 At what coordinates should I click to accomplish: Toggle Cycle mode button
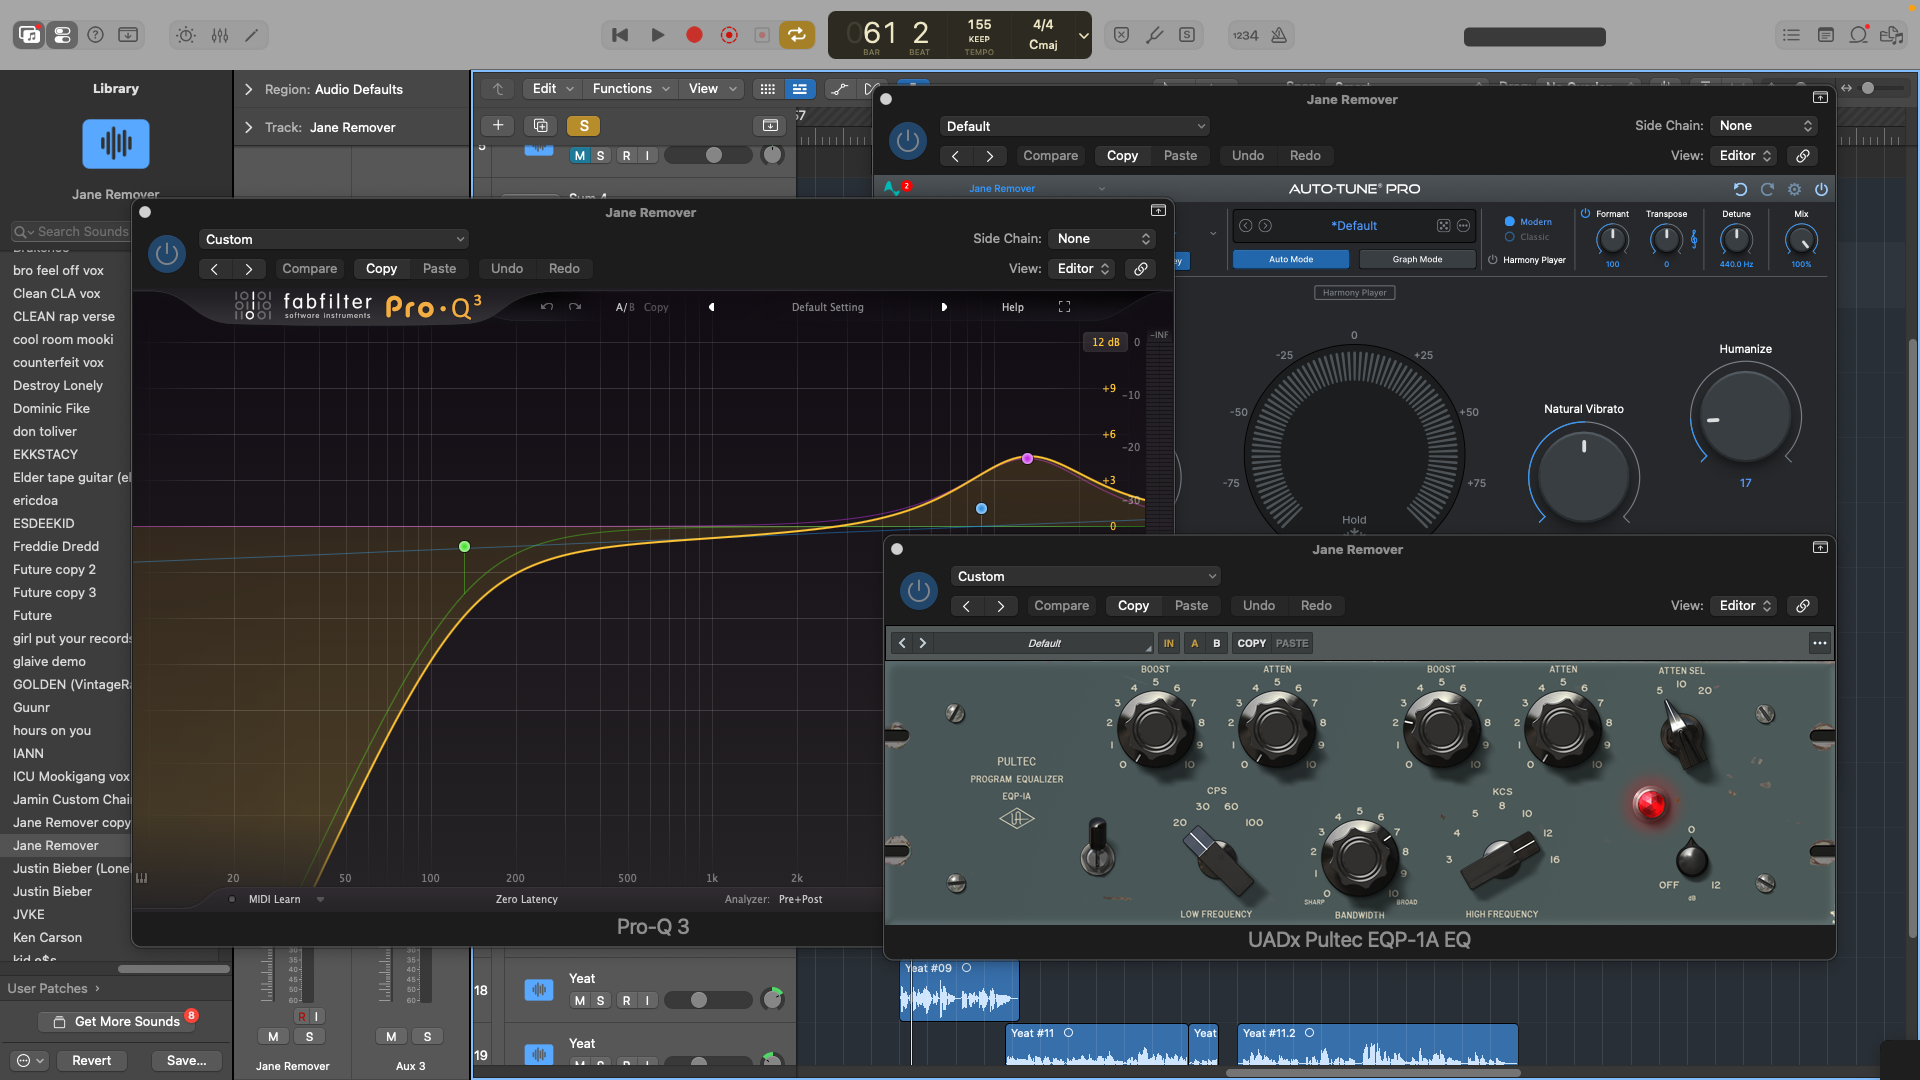(797, 35)
